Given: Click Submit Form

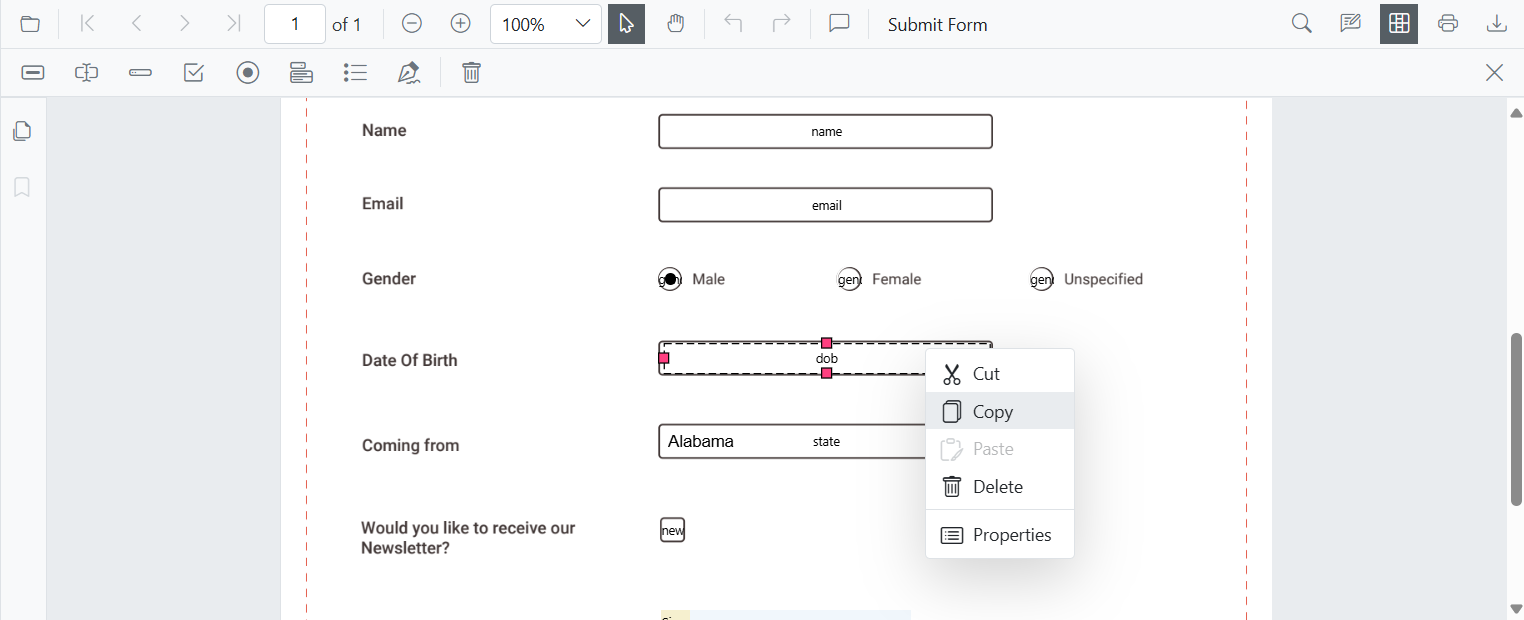Looking at the screenshot, I should 937,25.
